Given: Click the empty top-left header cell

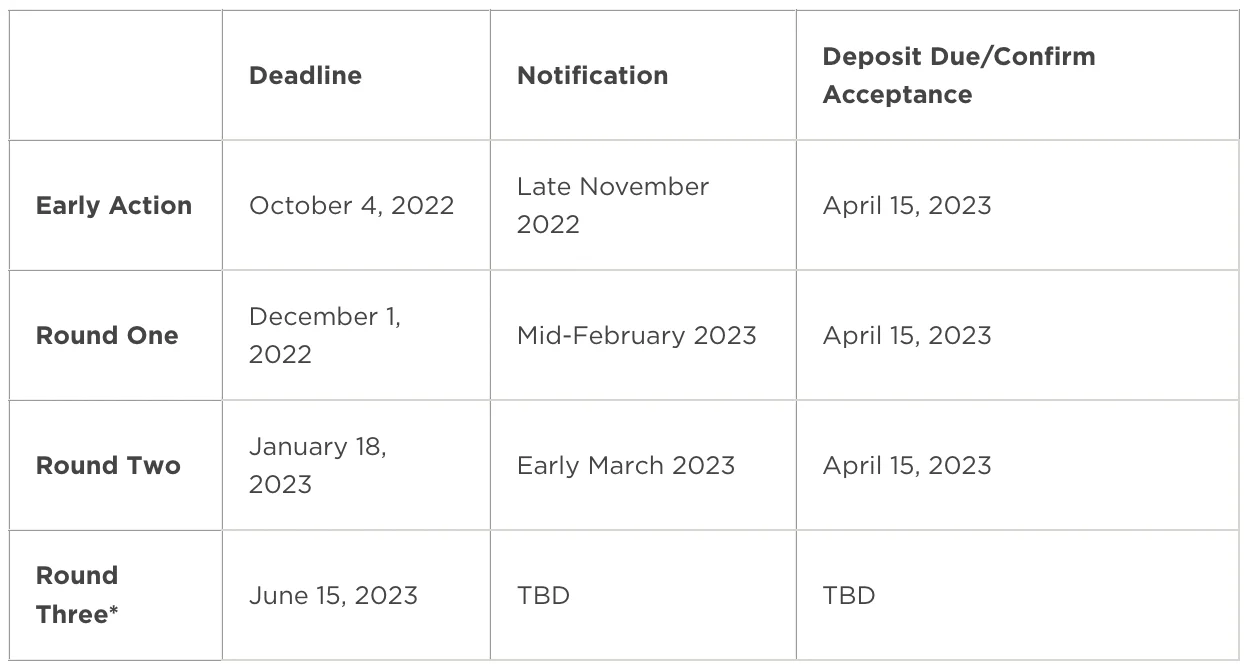Looking at the screenshot, I should [x=115, y=75].
